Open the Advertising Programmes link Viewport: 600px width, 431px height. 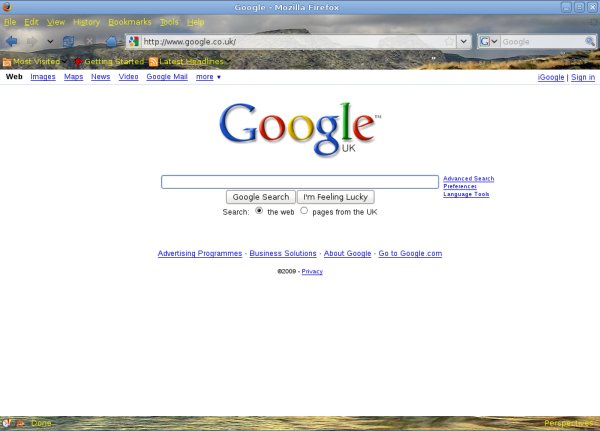point(200,253)
